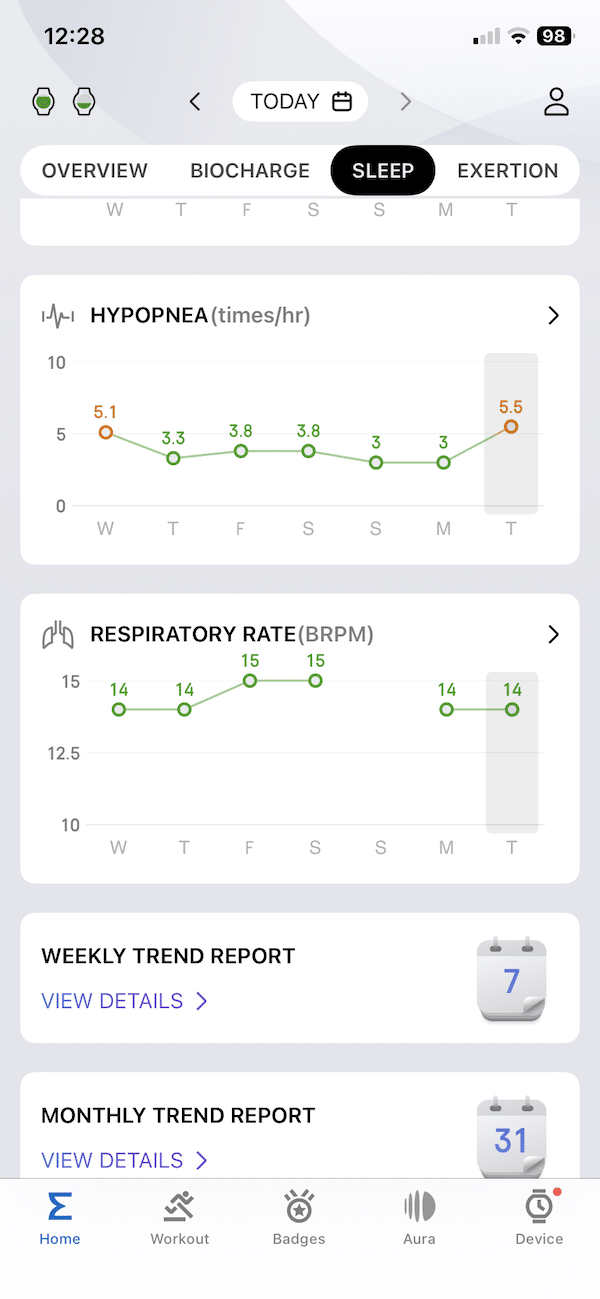The width and height of the screenshot is (600, 1299).
Task: Switch to the Overview tab
Action: pos(95,171)
